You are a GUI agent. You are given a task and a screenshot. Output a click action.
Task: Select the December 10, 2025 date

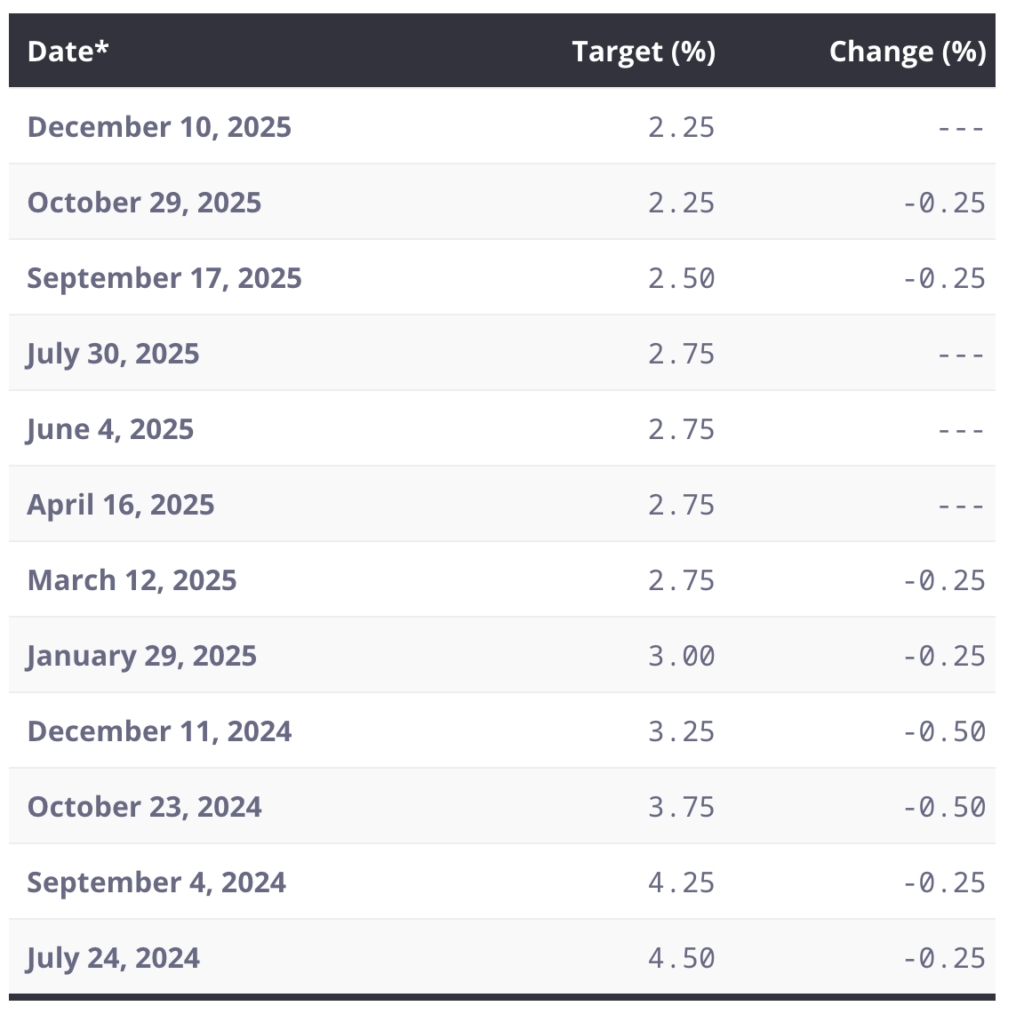pyautogui.click(x=159, y=127)
